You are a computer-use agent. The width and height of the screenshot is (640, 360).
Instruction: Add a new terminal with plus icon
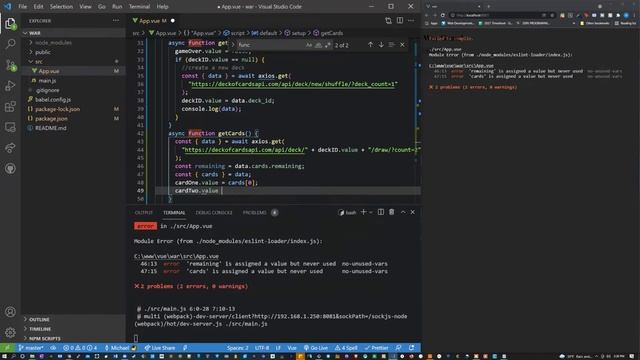pyautogui.click(x=363, y=212)
